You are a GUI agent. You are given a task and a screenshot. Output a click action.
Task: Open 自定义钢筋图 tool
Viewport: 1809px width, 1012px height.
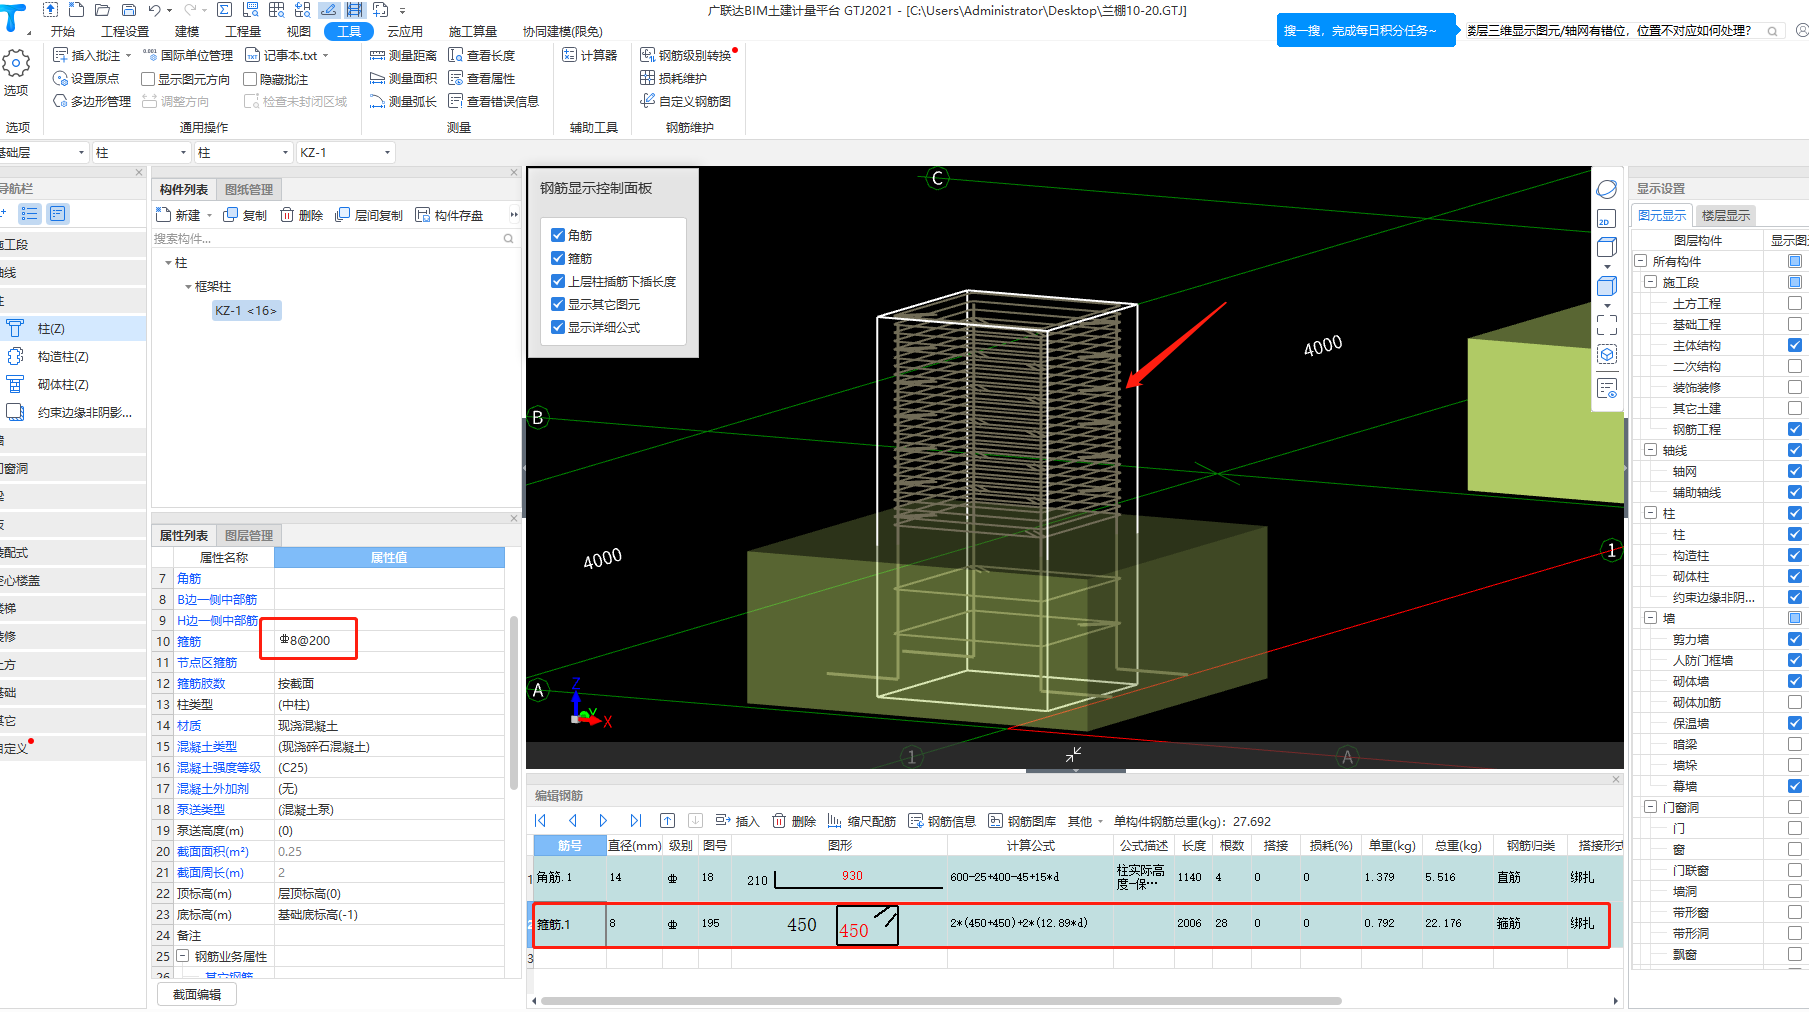[686, 101]
